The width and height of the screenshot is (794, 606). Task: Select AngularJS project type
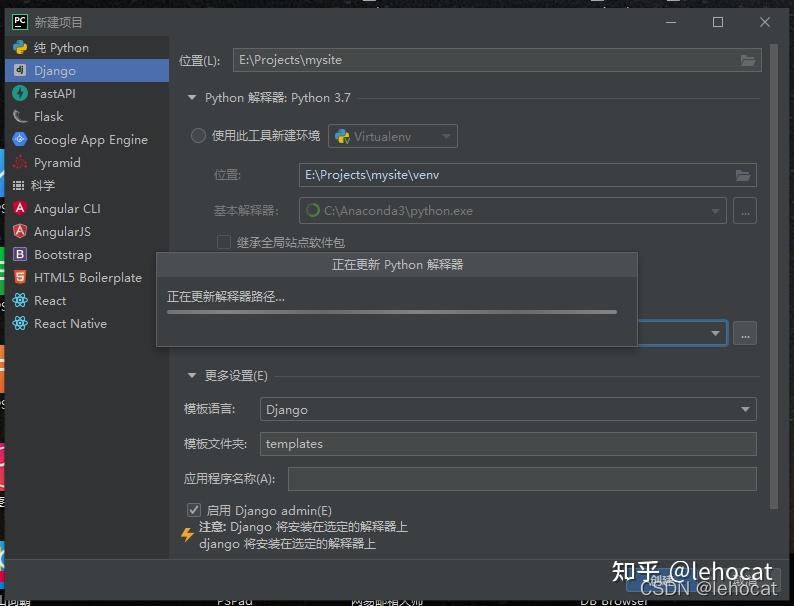pyautogui.click(x=87, y=231)
